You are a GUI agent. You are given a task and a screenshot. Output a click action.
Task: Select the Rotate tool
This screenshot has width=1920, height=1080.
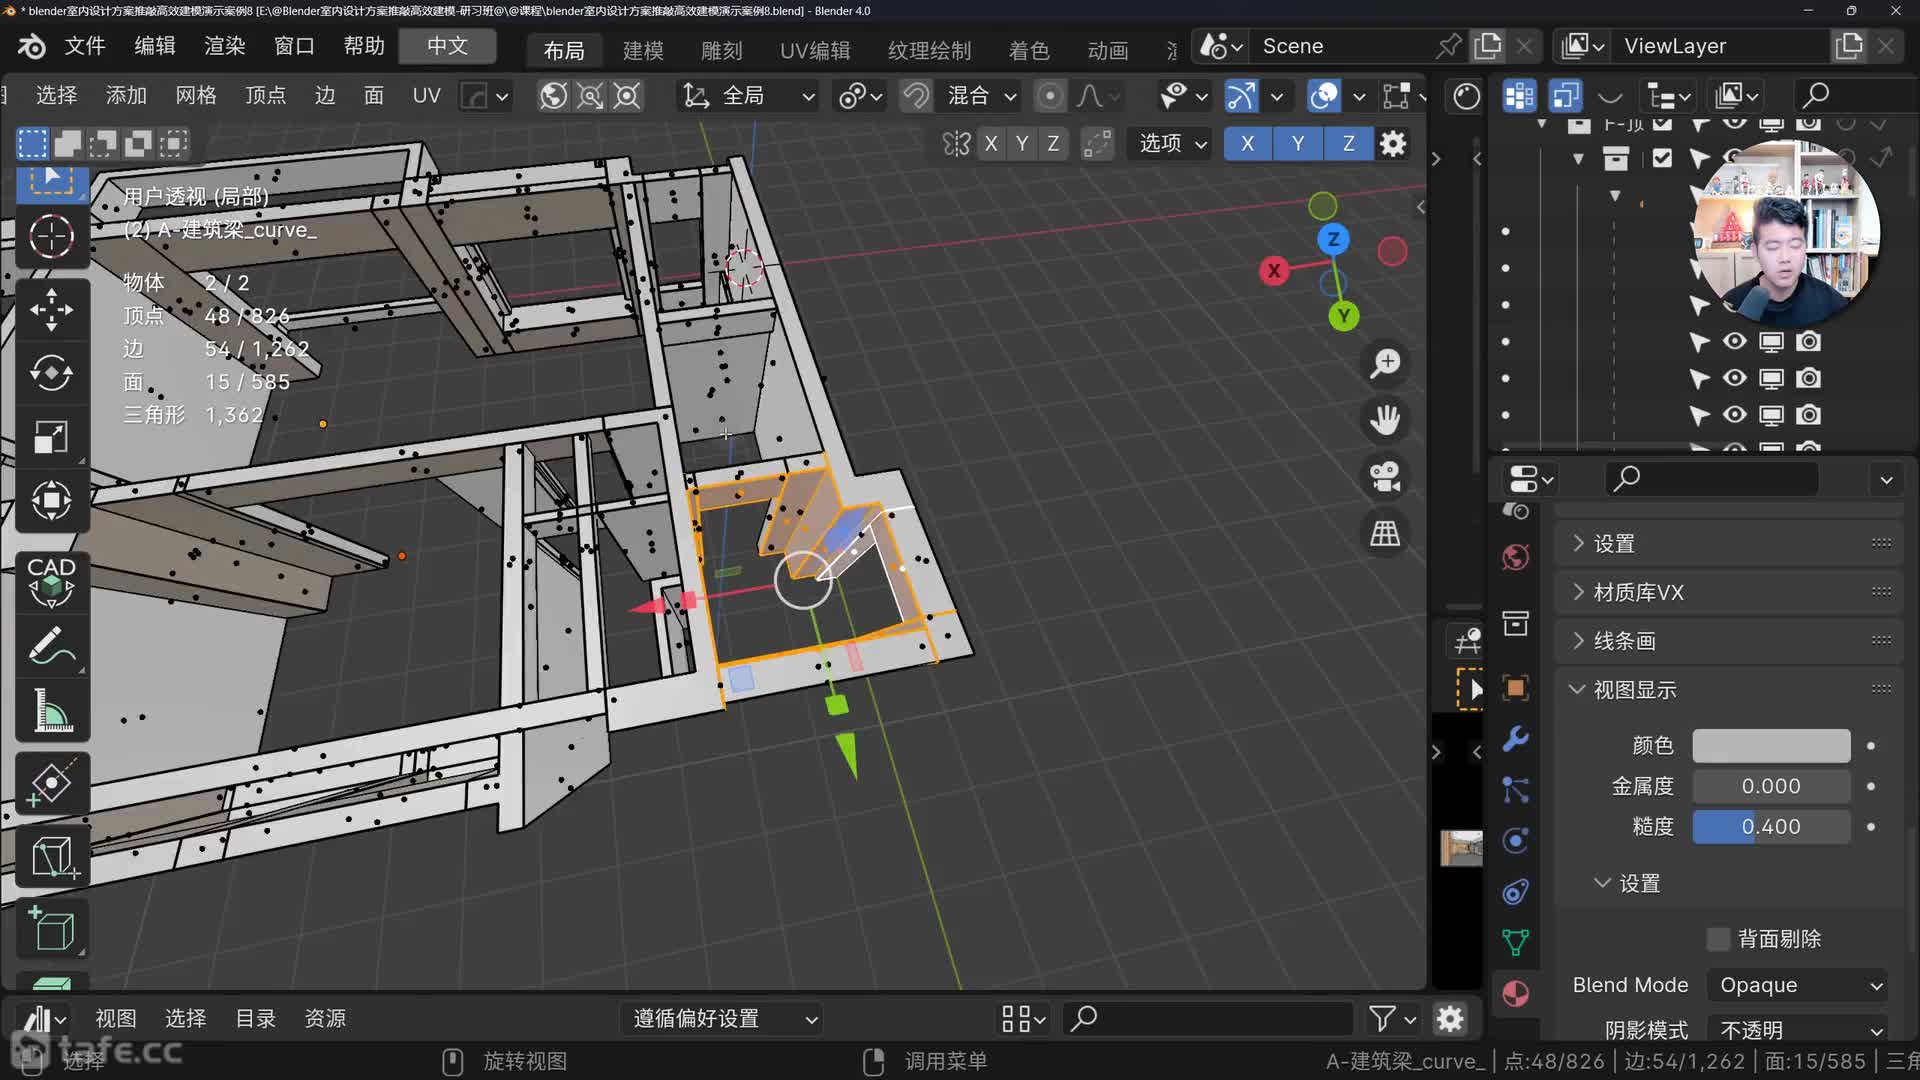coord(51,373)
